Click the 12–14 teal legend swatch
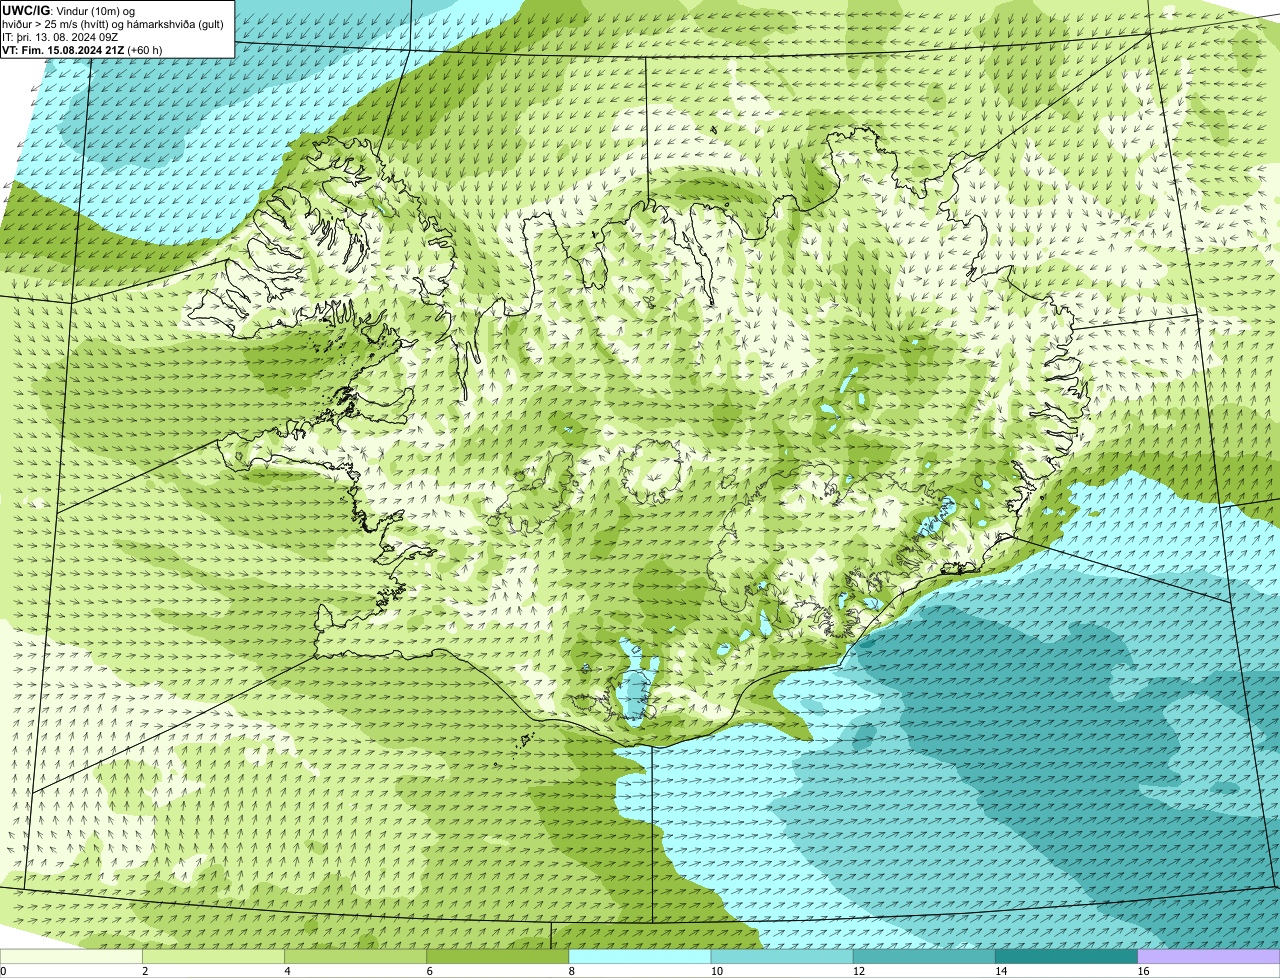The image size is (1280, 978). [x=924, y=957]
